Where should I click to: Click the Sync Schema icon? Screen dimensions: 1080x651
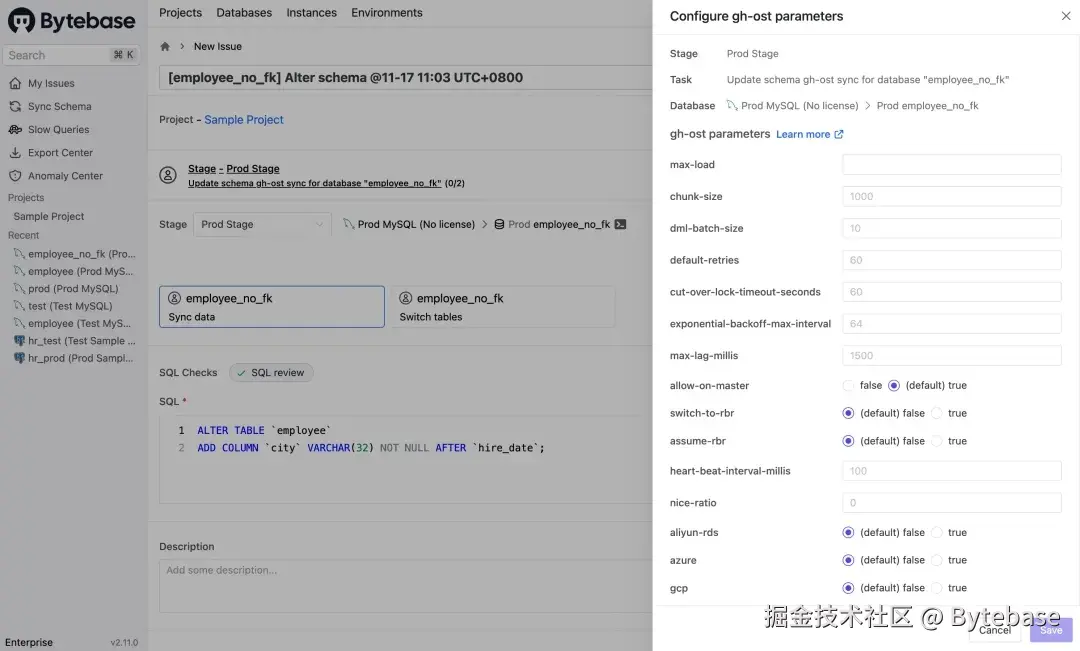(15, 106)
